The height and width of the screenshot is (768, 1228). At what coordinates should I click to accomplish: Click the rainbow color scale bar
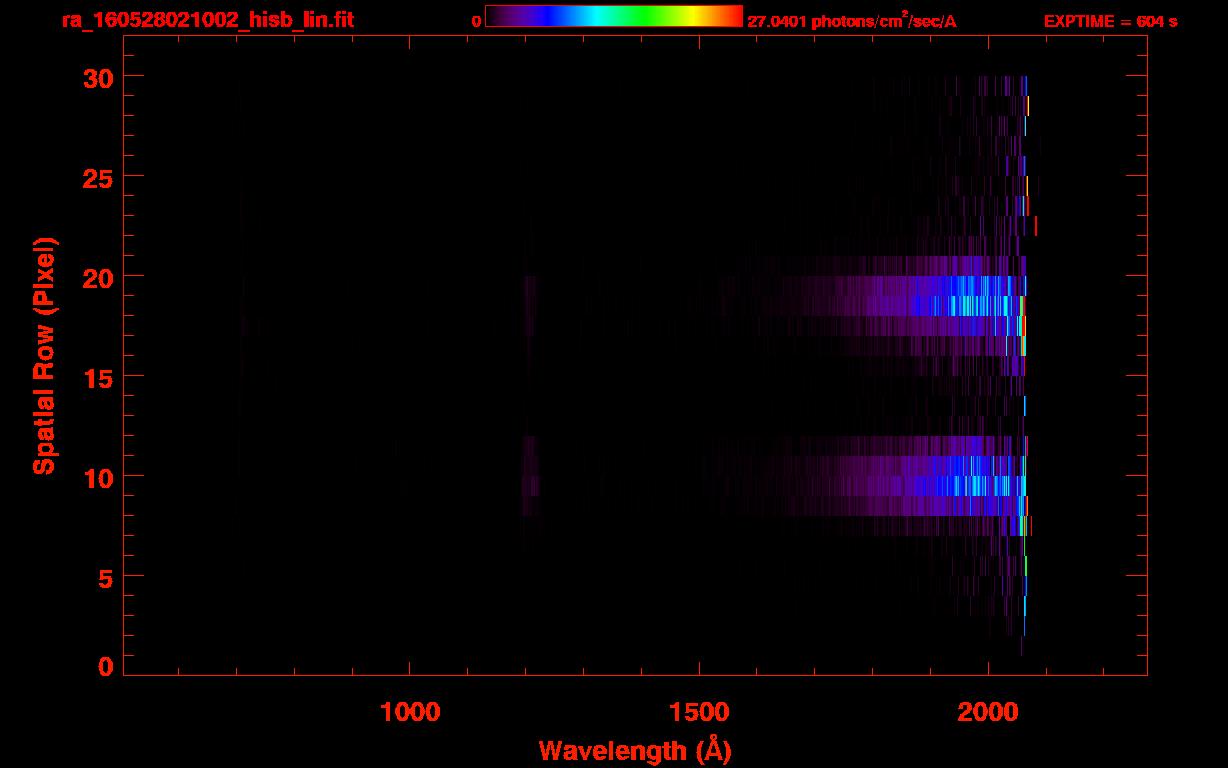(x=613, y=16)
